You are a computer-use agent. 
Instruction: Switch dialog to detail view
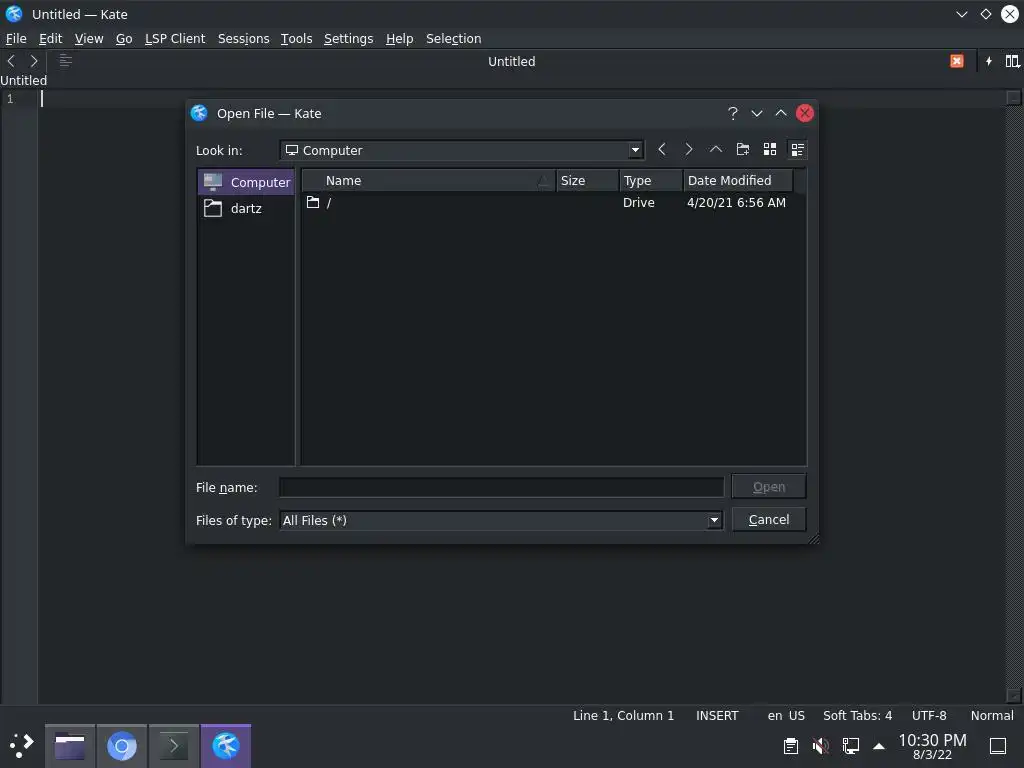tap(797, 150)
